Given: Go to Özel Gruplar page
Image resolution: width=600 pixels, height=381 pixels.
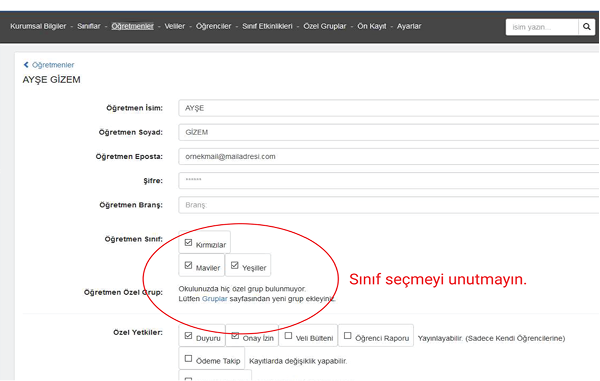Looking at the screenshot, I should 324,26.
